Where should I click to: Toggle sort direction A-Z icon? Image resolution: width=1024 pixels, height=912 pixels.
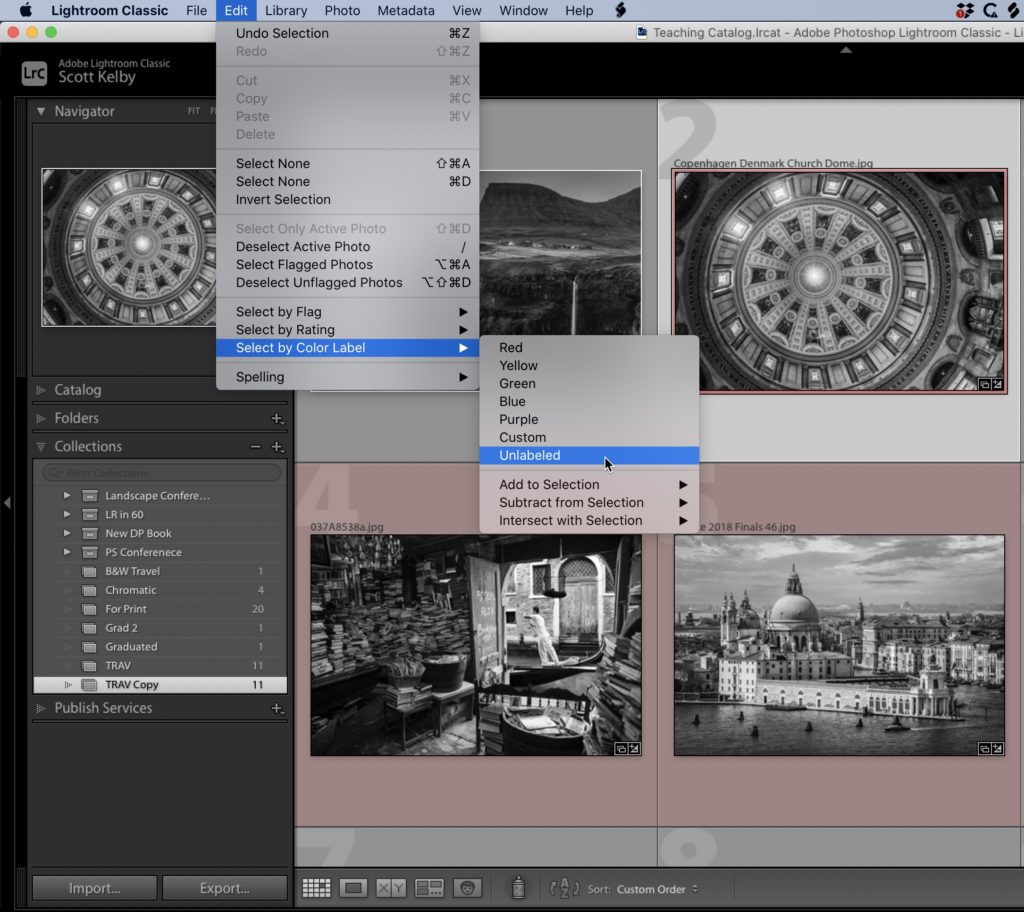pos(564,888)
